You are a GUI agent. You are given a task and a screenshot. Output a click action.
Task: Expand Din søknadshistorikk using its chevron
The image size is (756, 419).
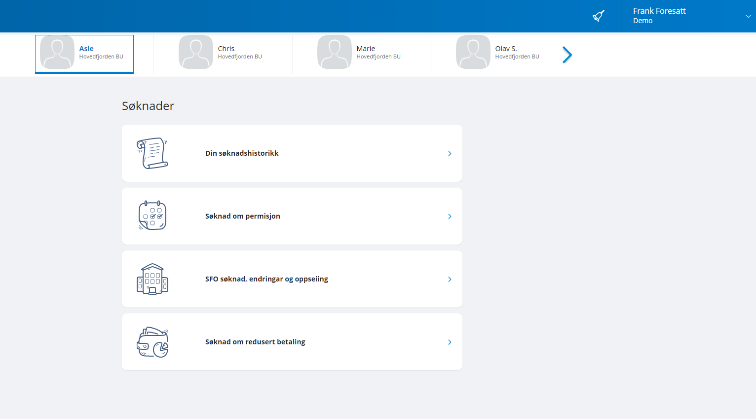[449, 154]
